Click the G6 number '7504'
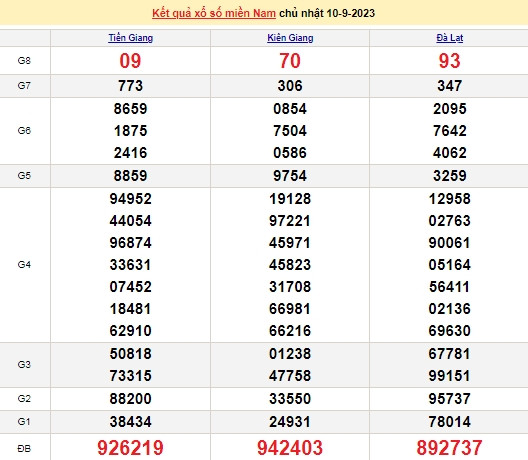Screen dimensions: 528x460 [x=290, y=131]
